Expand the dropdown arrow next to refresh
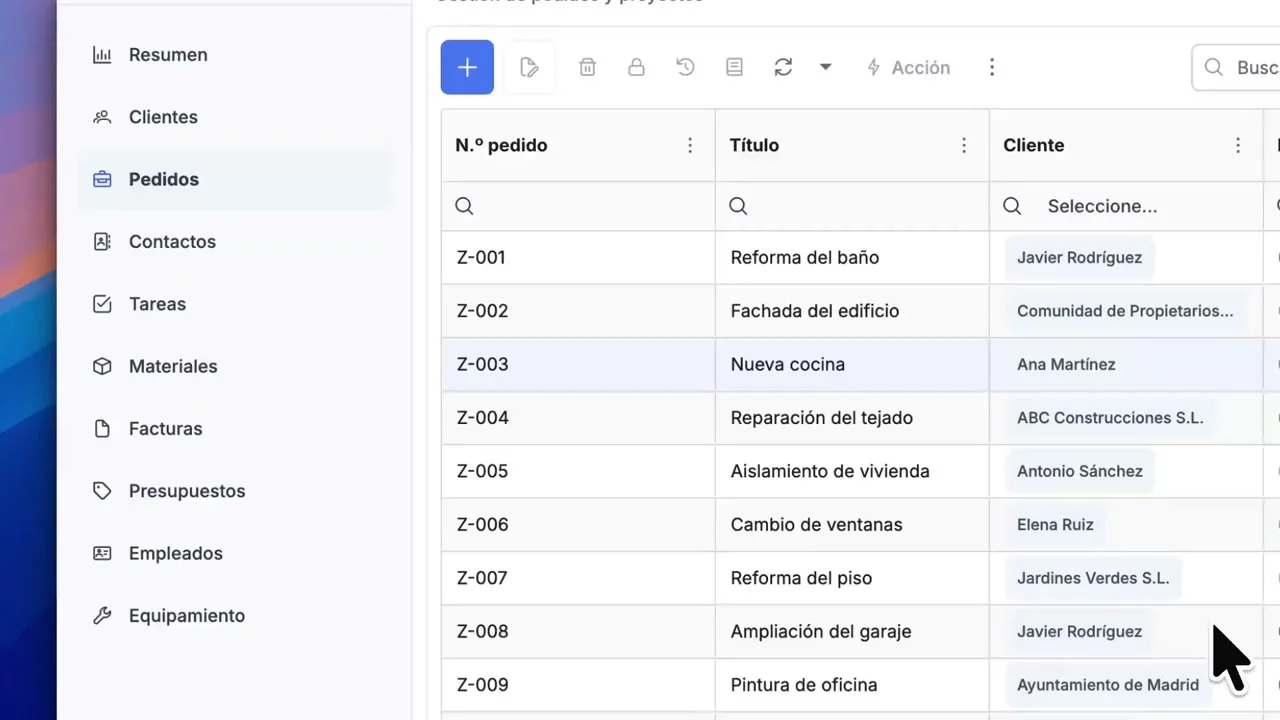The width and height of the screenshot is (1280, 720). (825, 67)
